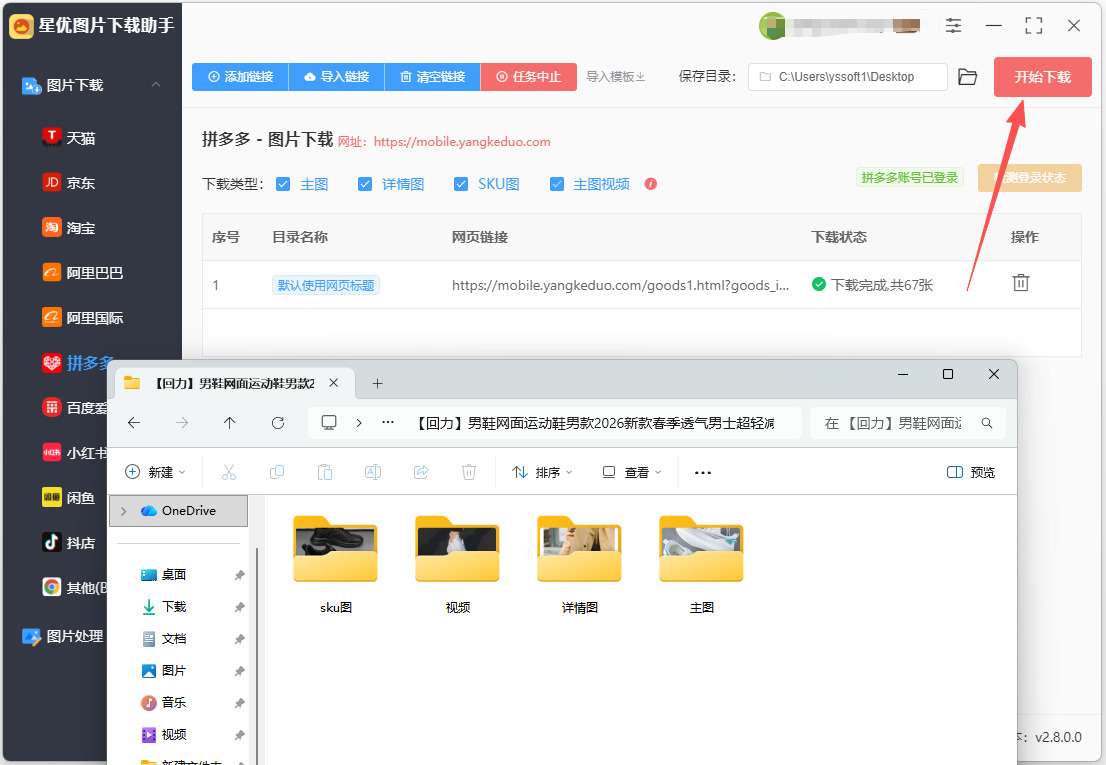Toggle the 主图视频 checkbox

point(557,184)
